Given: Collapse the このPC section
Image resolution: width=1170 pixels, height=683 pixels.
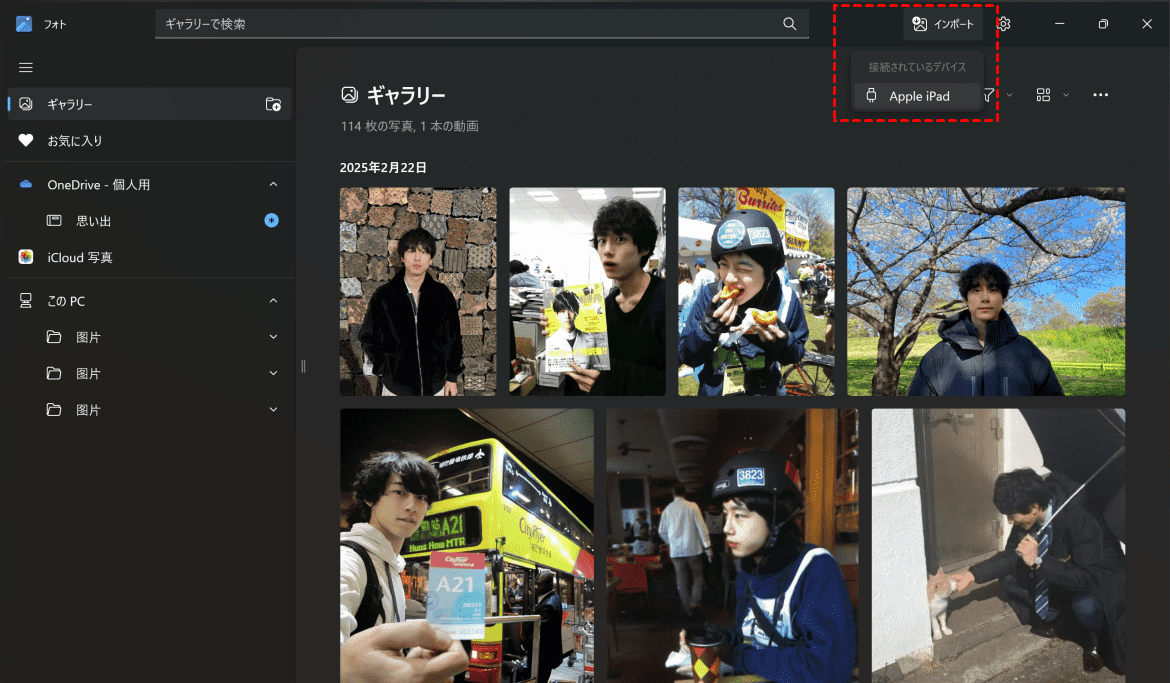Looking at the screenshot, I should tap(272, 300).
